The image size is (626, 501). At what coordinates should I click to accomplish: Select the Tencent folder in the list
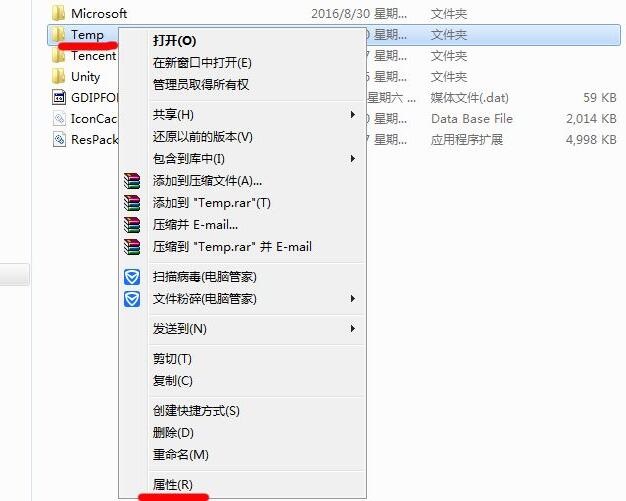coord(84,56)
